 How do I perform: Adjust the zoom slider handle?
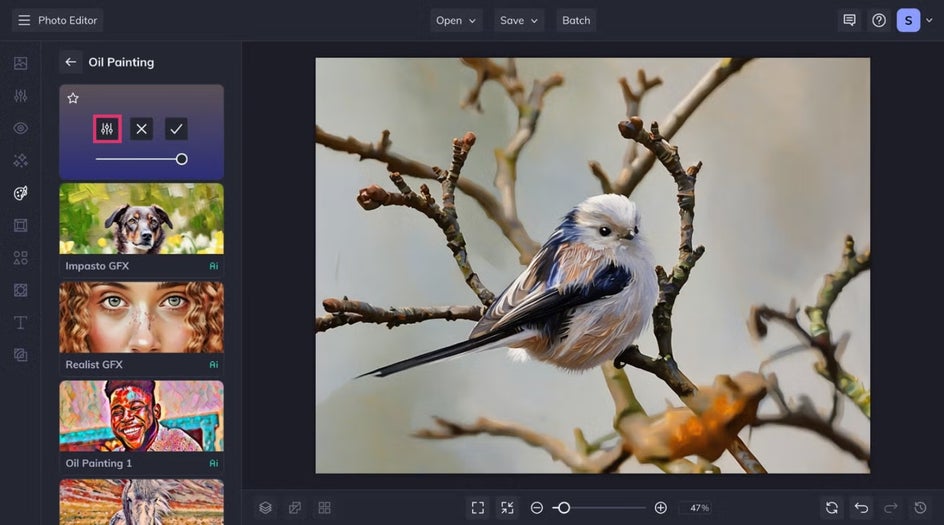pyautogui.click(x=564, y=508)
